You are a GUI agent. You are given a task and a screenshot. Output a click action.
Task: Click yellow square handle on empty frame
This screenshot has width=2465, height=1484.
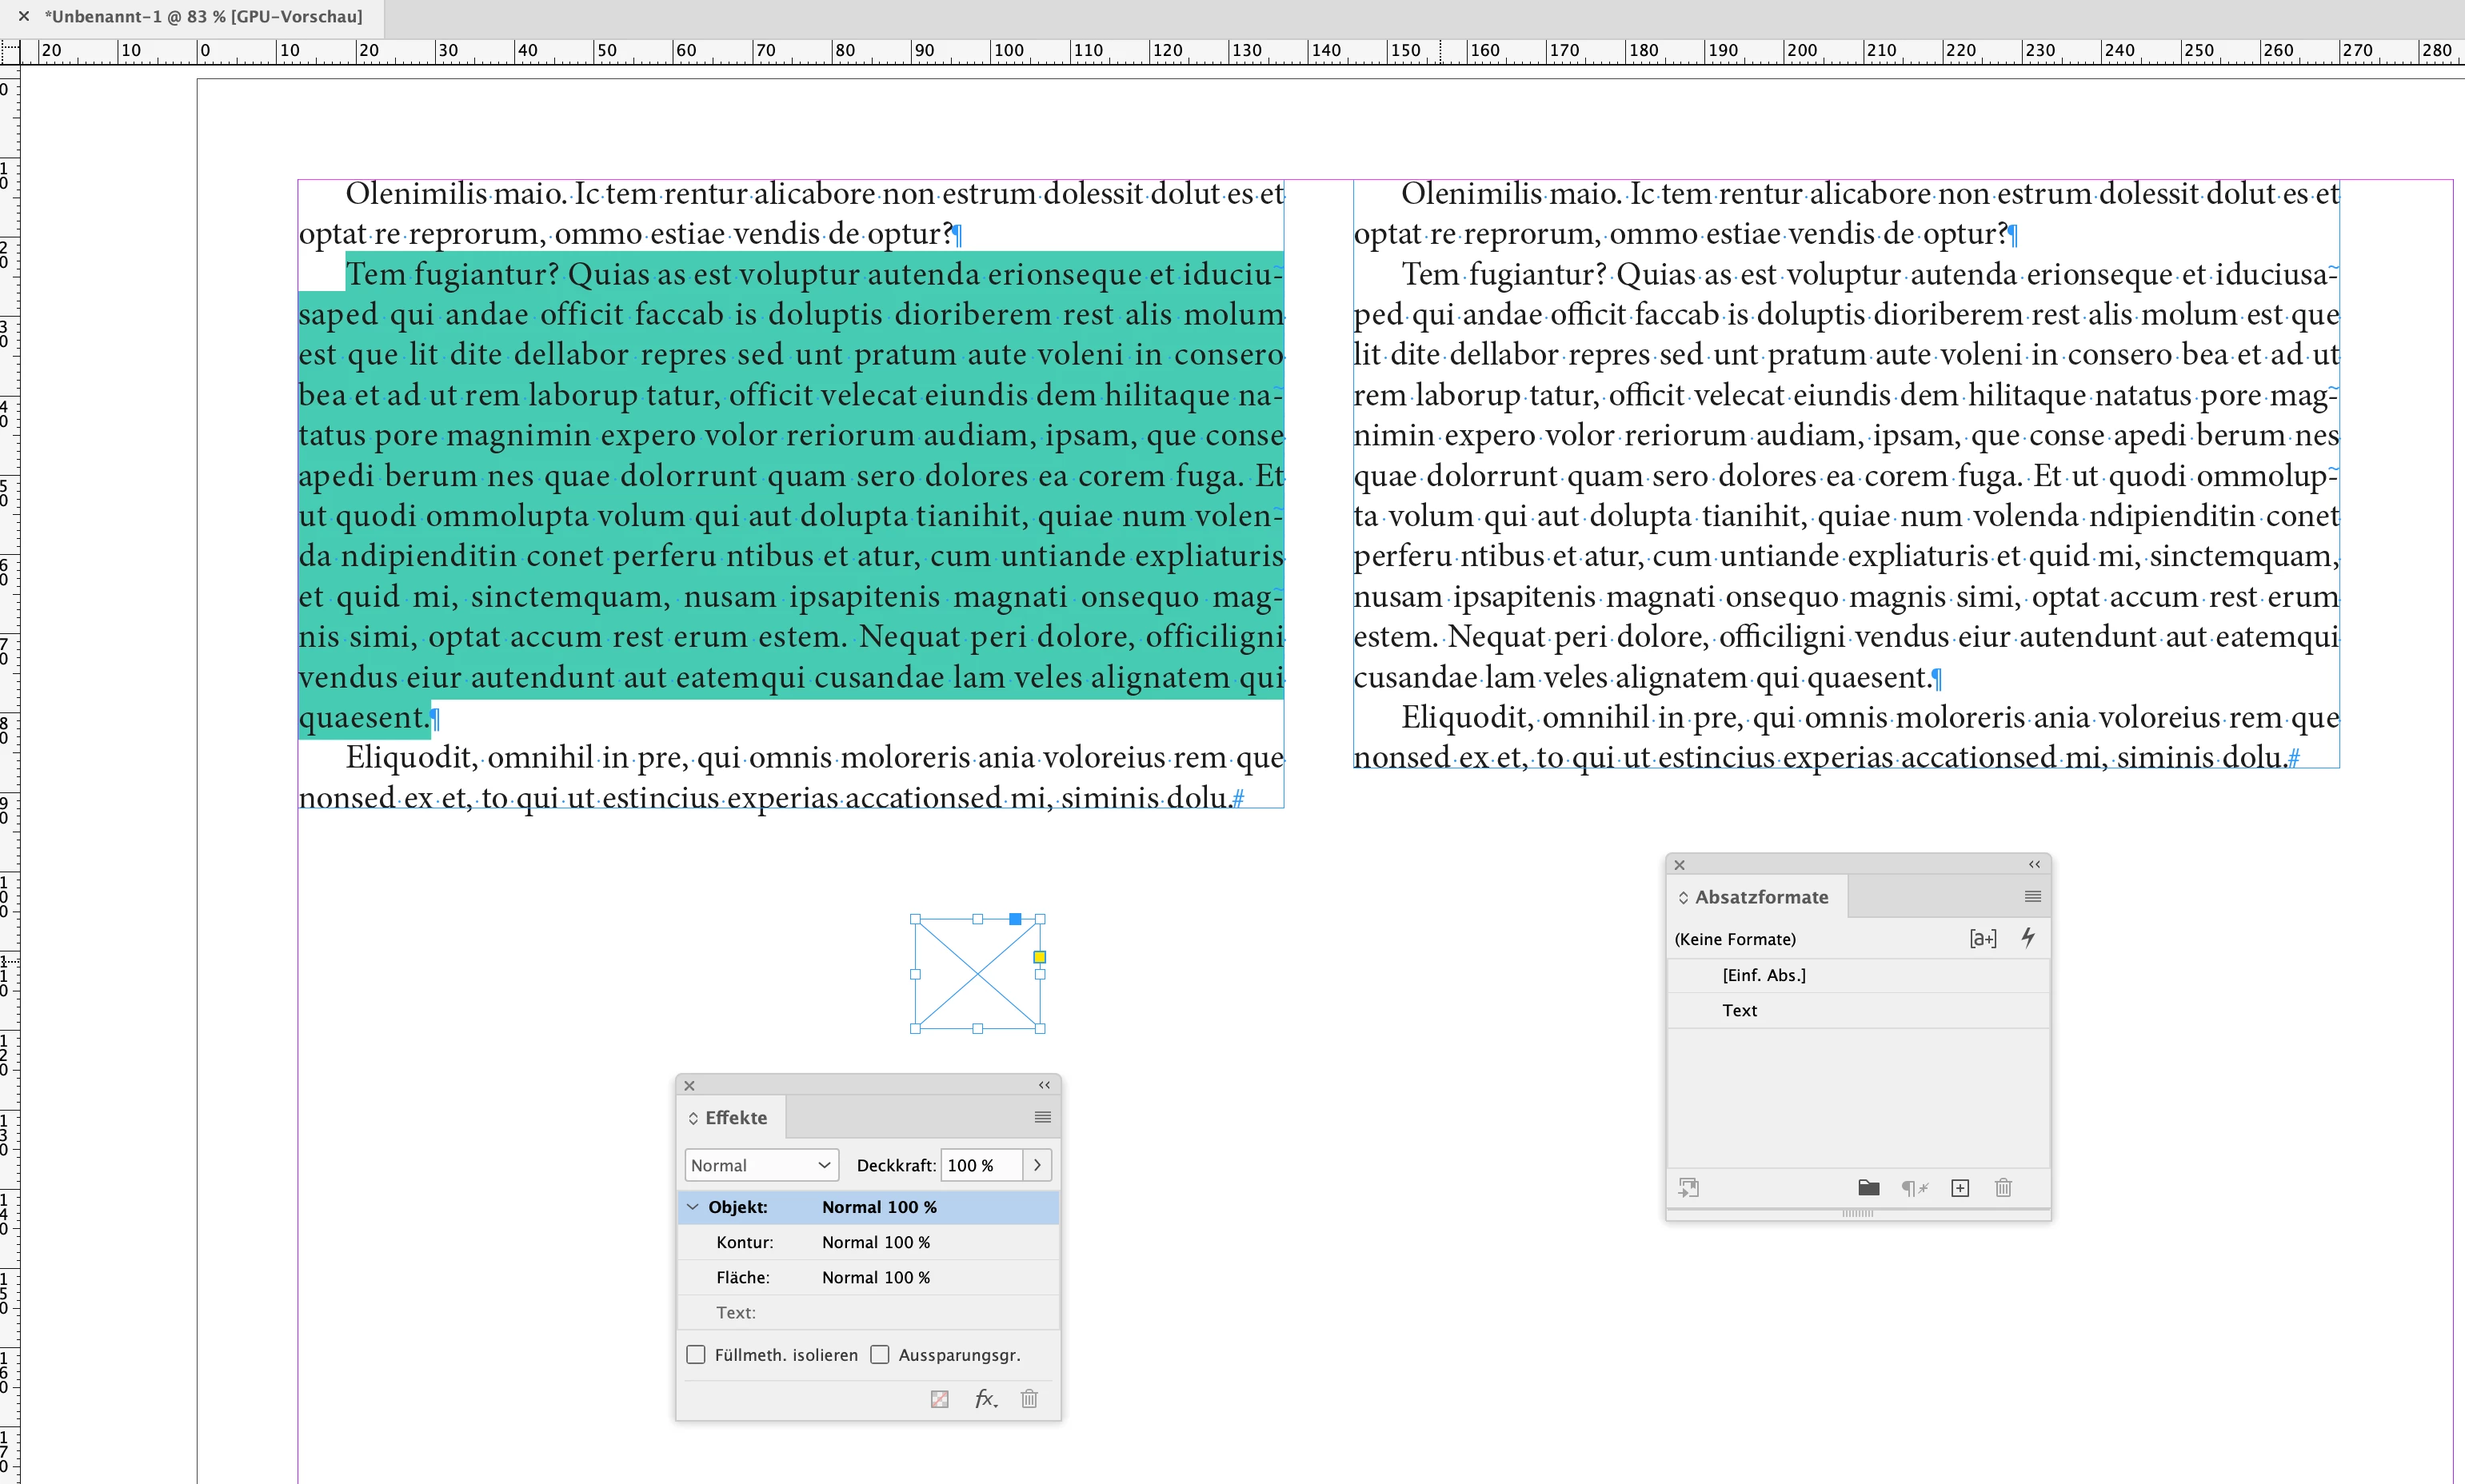pyautogui.click(x=1039, y=957)
